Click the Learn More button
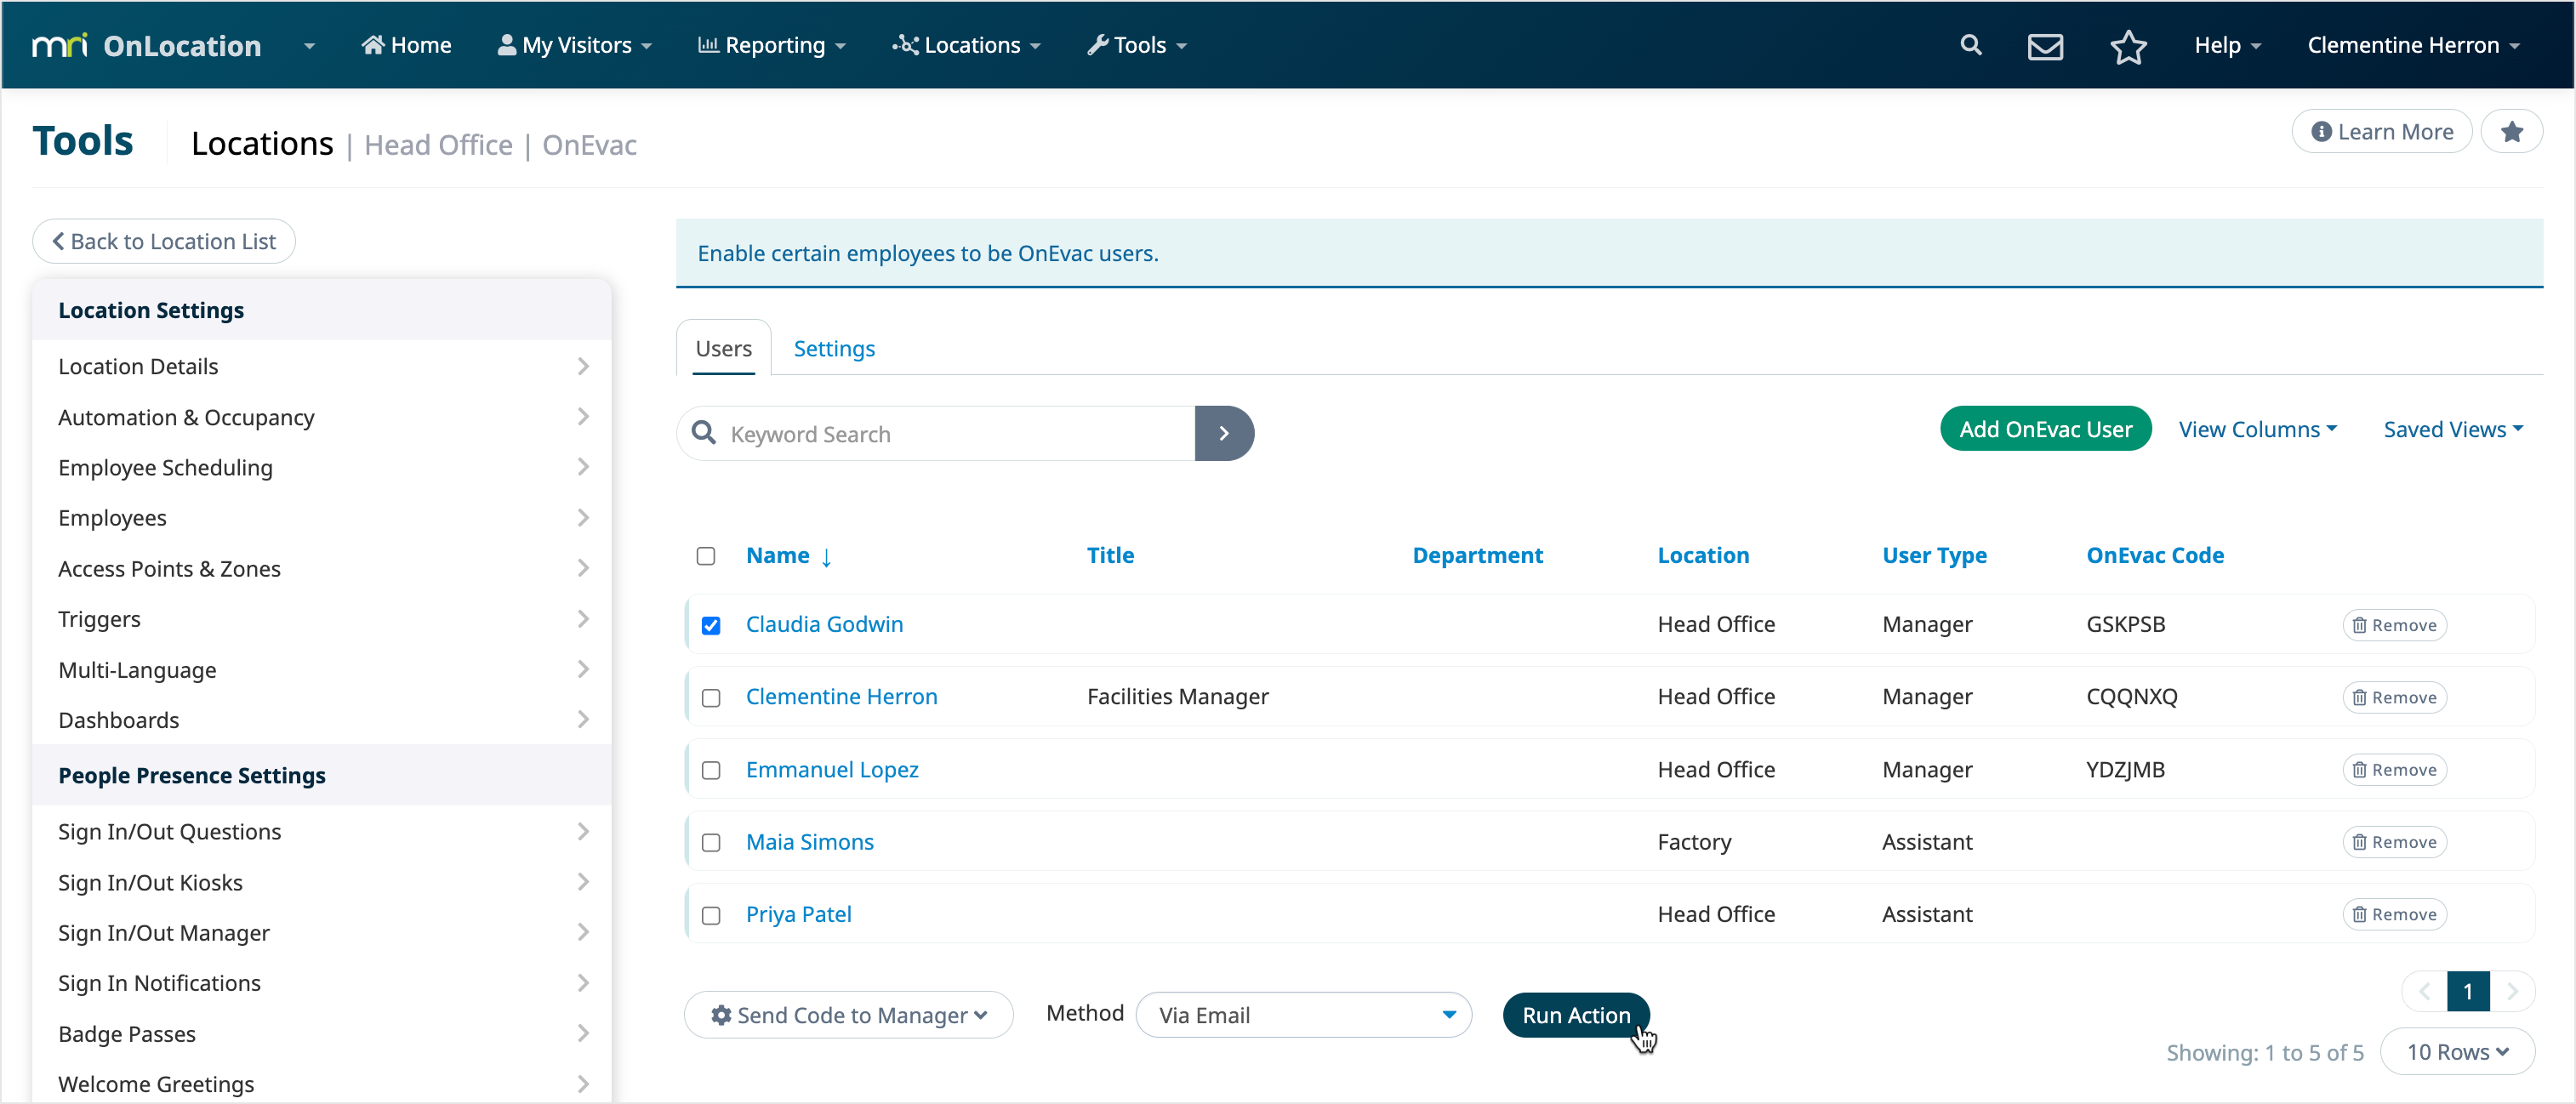The height and width of the screenshot is (1104, 2576). tap(2381, 131)
